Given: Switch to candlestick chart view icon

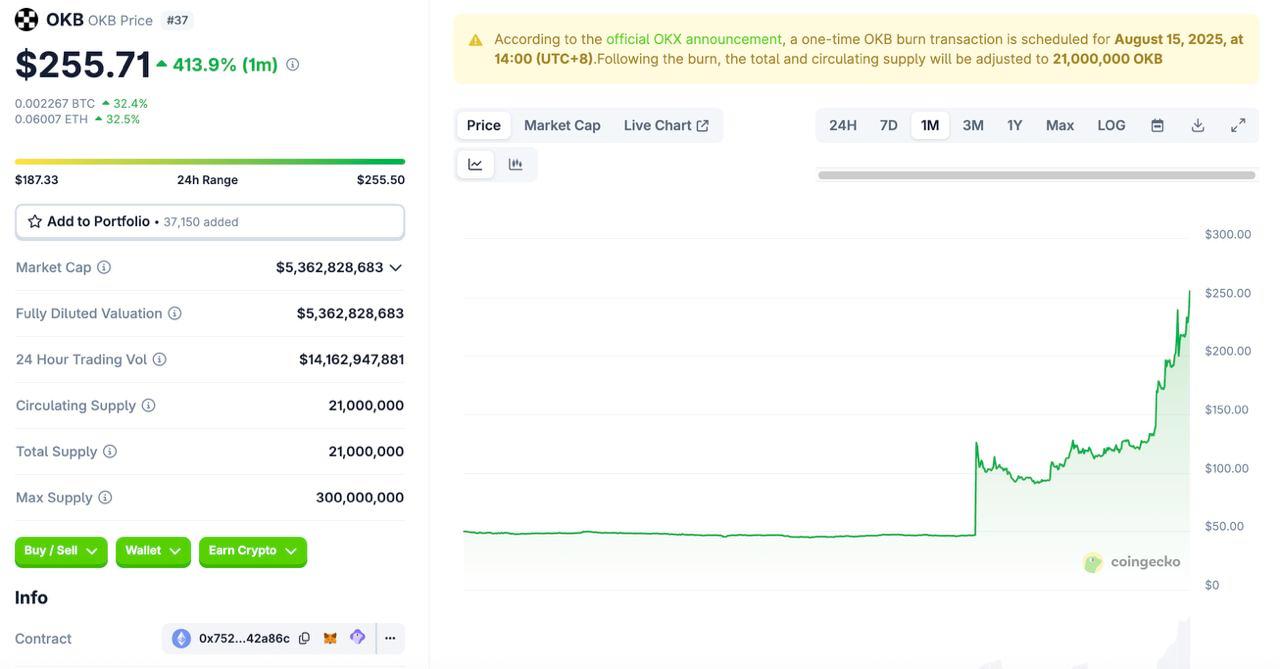Looking at the screenshot, I should [x=515, y=165].
